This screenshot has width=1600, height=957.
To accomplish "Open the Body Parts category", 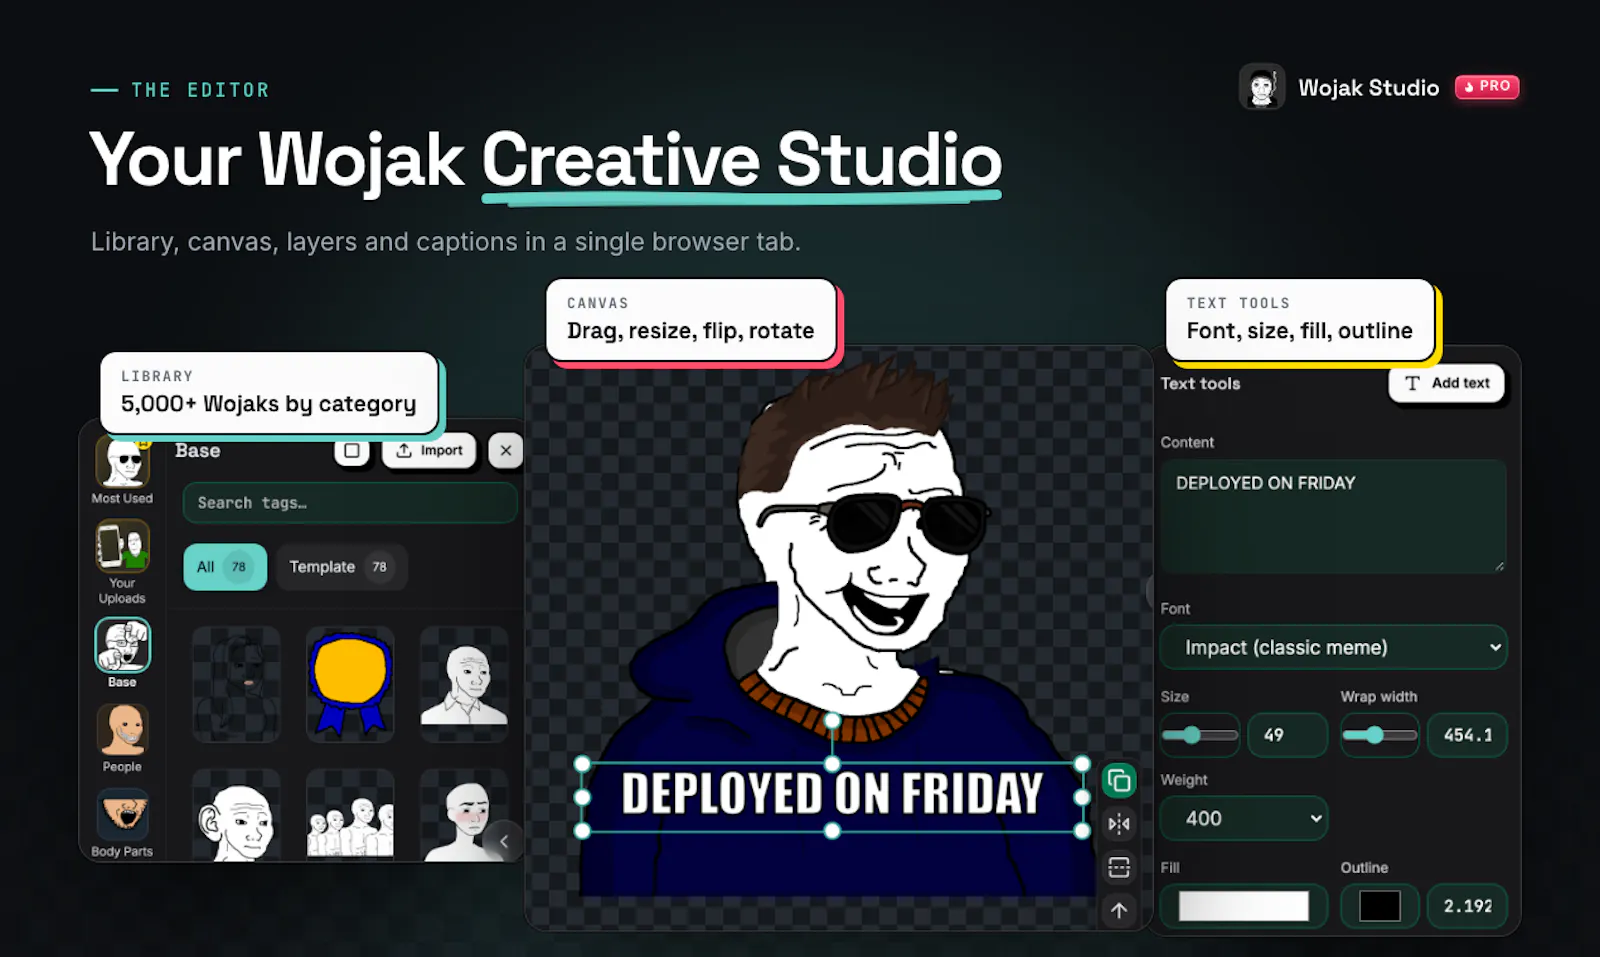I will 122,823.
